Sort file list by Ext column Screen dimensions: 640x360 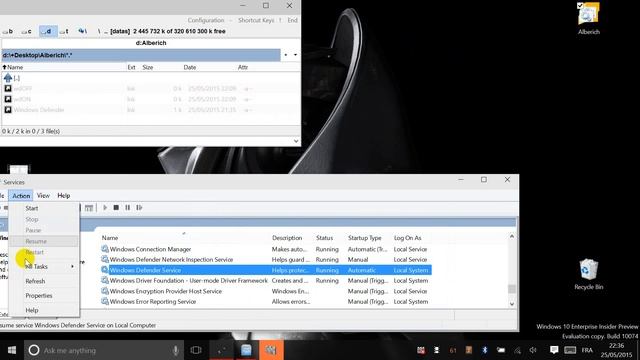click(132, 67)
